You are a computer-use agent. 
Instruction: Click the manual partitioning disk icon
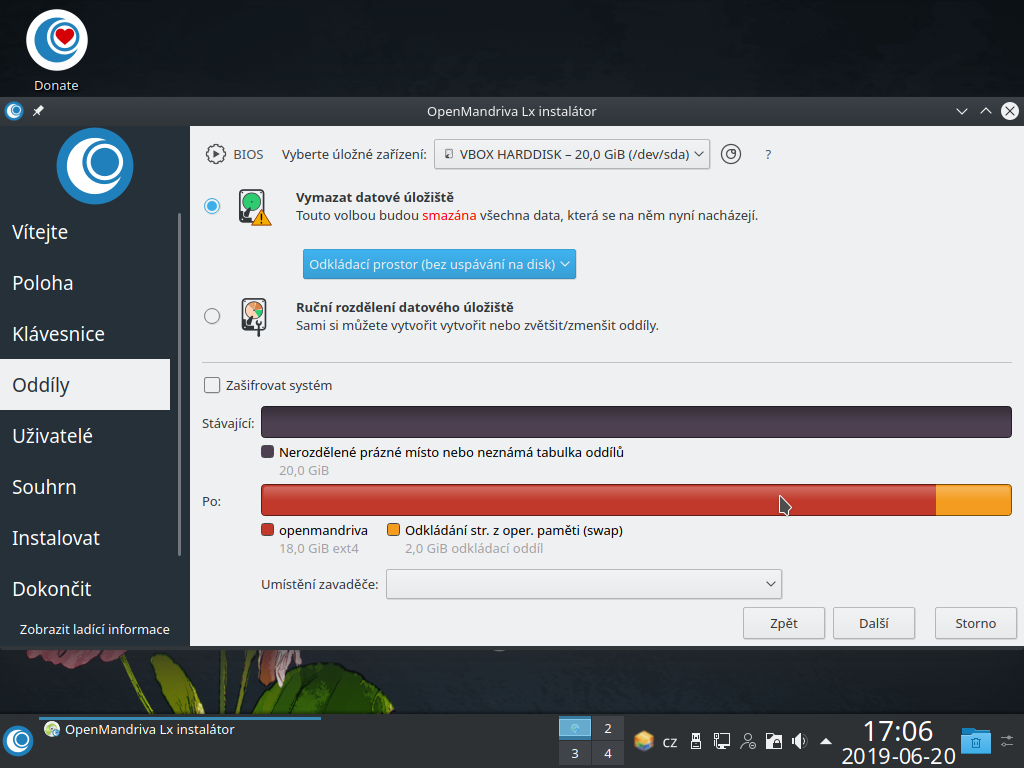pyautogui.click(x=253, y=315)
